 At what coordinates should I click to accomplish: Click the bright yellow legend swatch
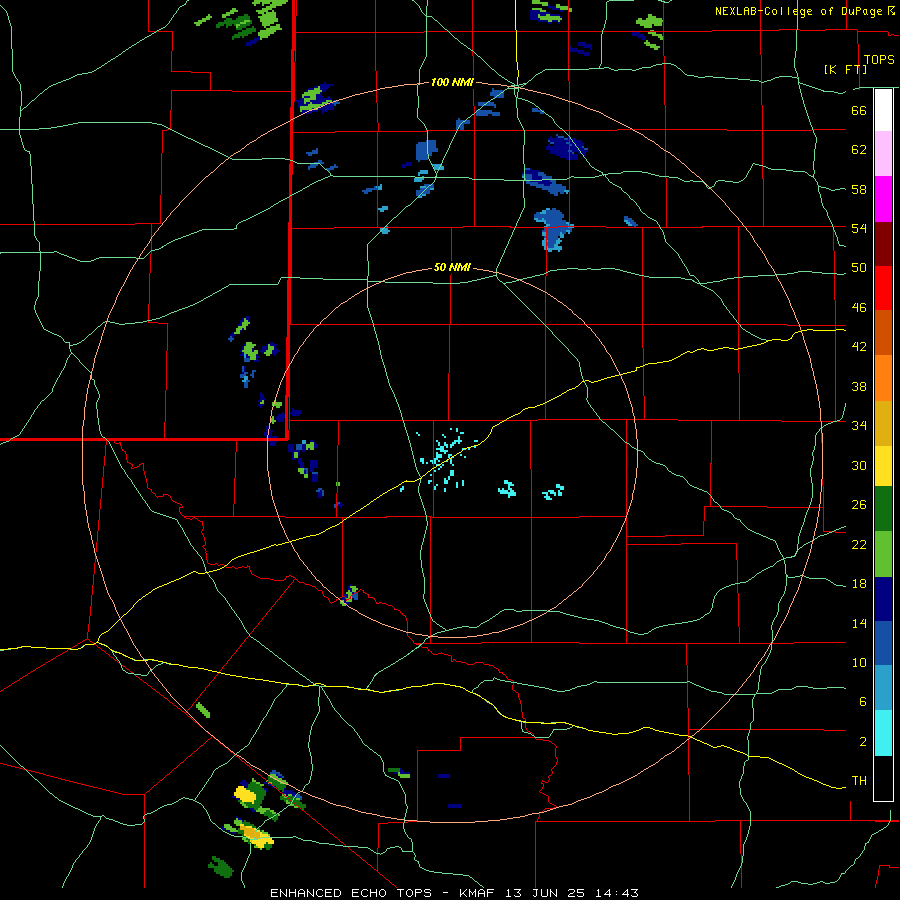[883, 466]
